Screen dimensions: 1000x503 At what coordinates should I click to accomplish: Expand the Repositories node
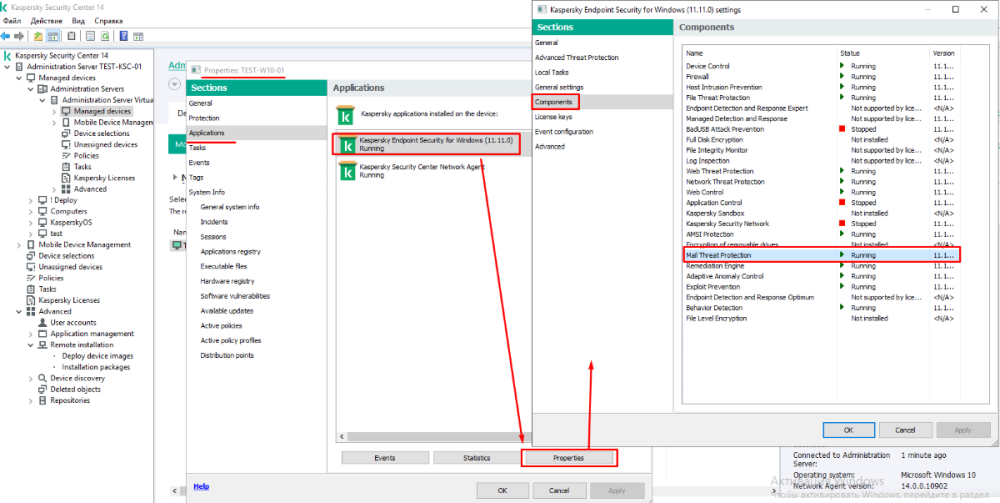pyautogui.click(x=31, y=400)
